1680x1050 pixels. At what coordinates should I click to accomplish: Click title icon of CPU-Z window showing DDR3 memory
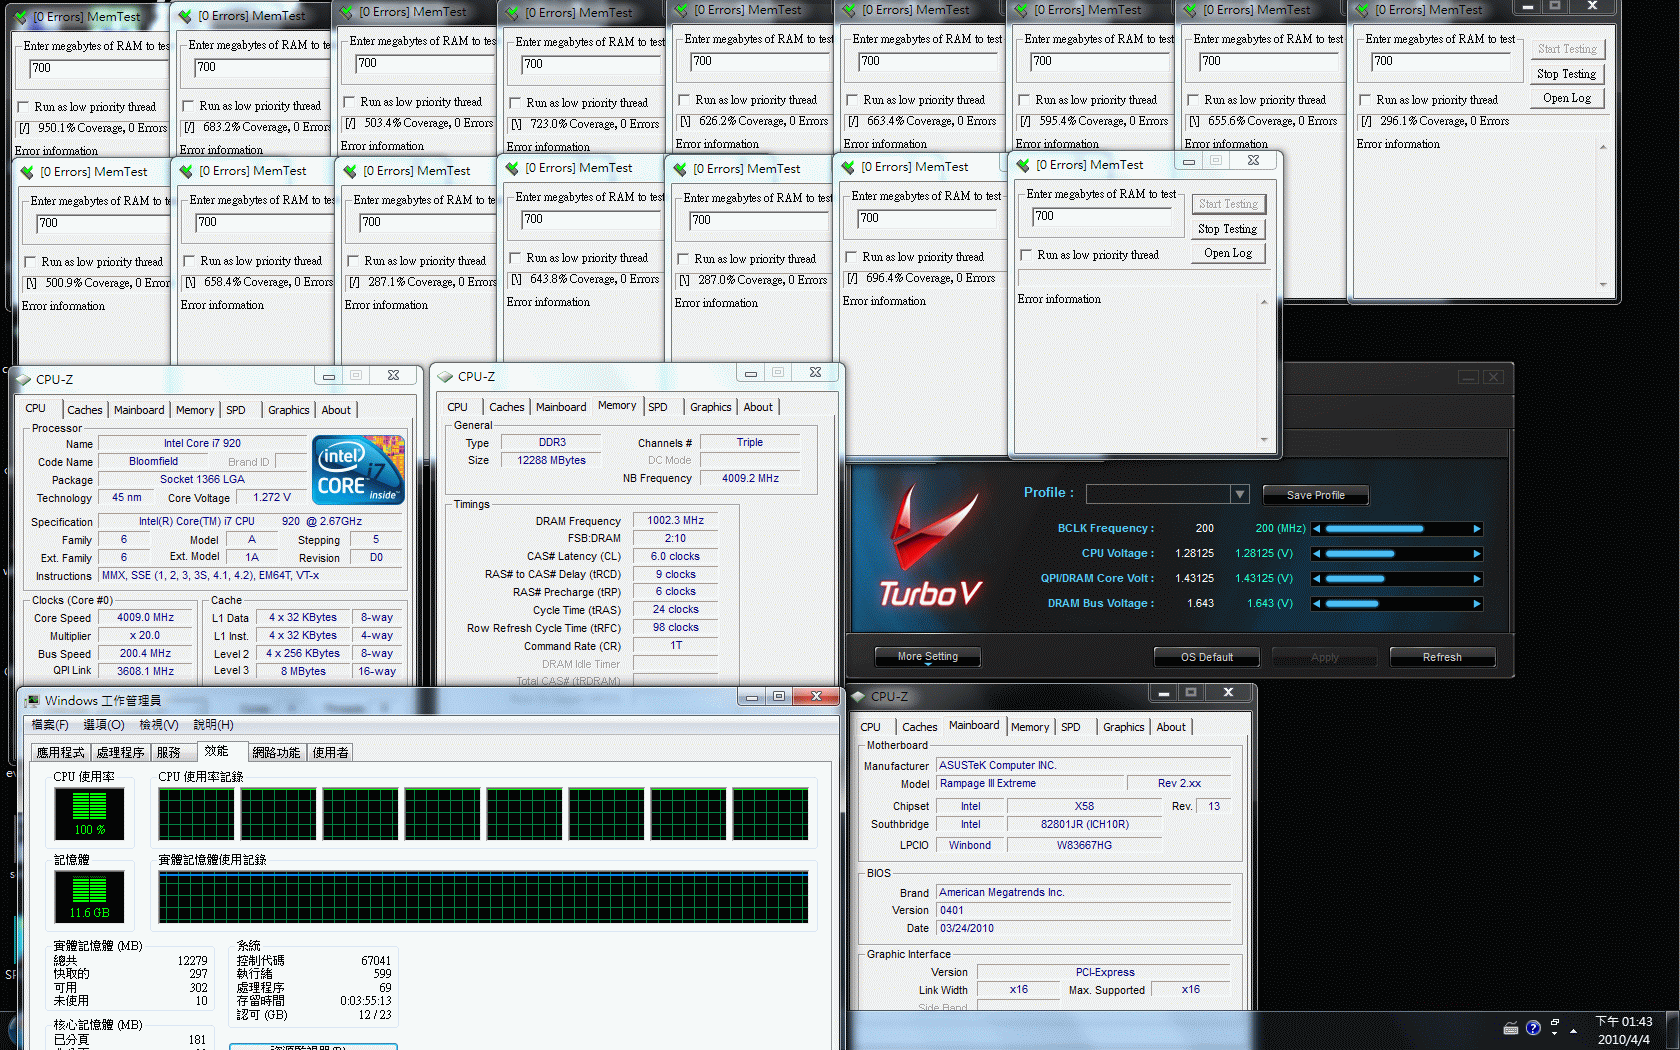coord(446,377)
